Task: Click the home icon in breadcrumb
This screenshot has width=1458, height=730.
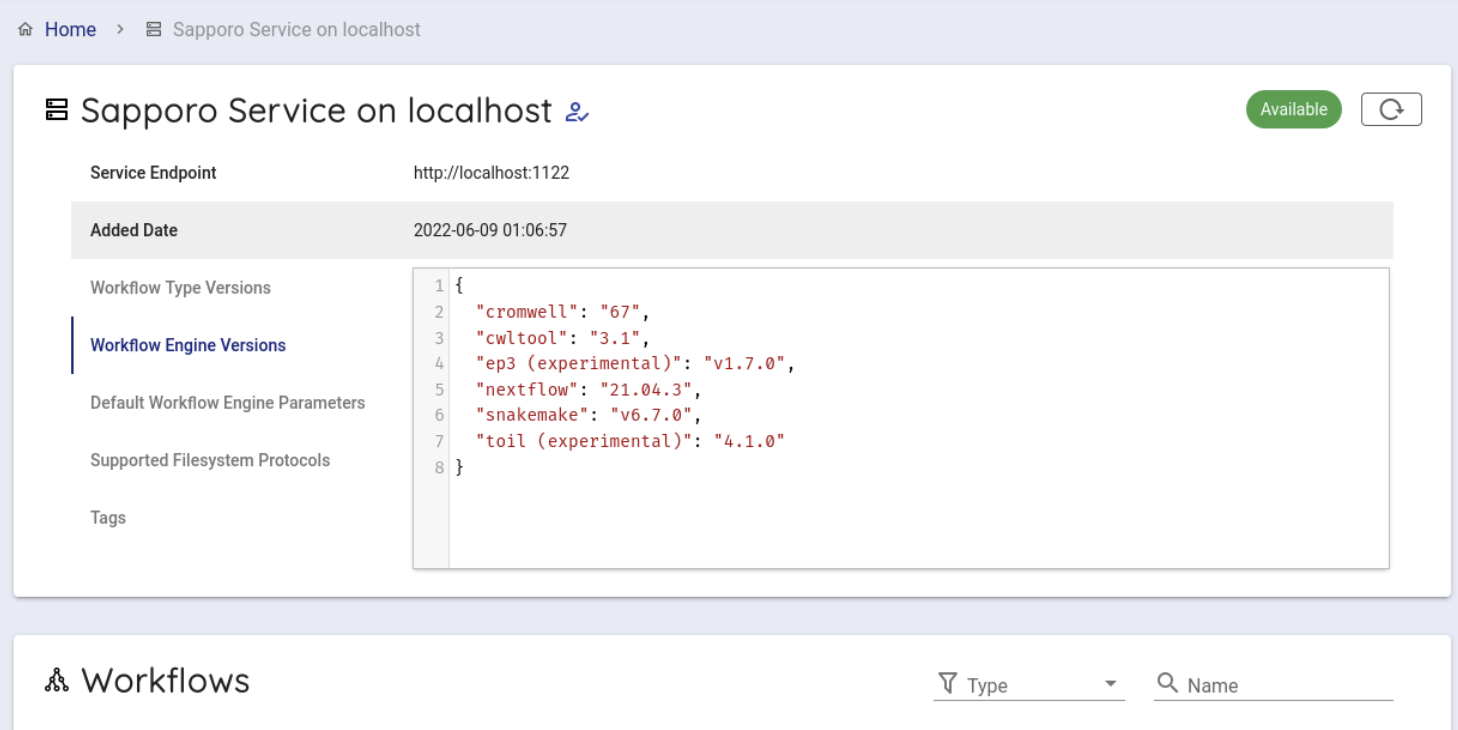Action: 26,30
